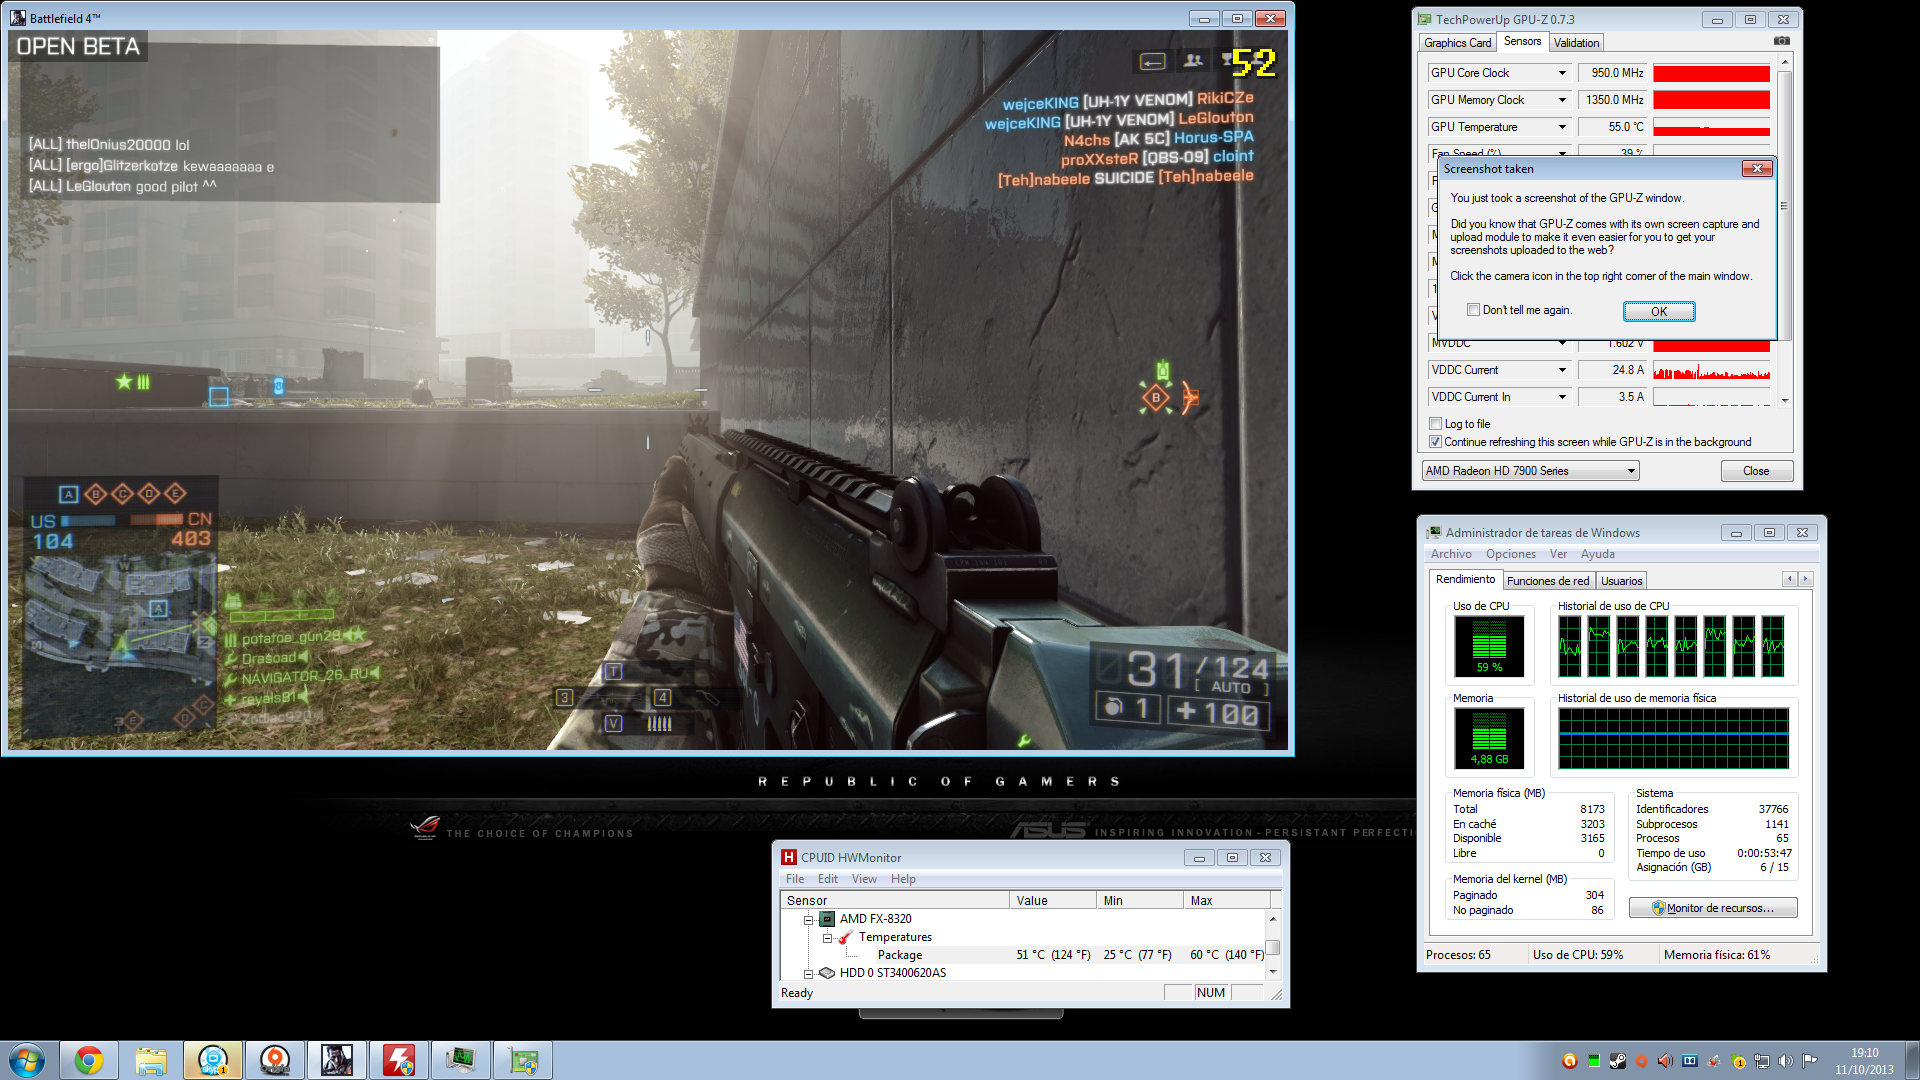Switch to the Graphics Card tab
The height and width of the screenshot is (1080, 1920).
coord(1457,43)
